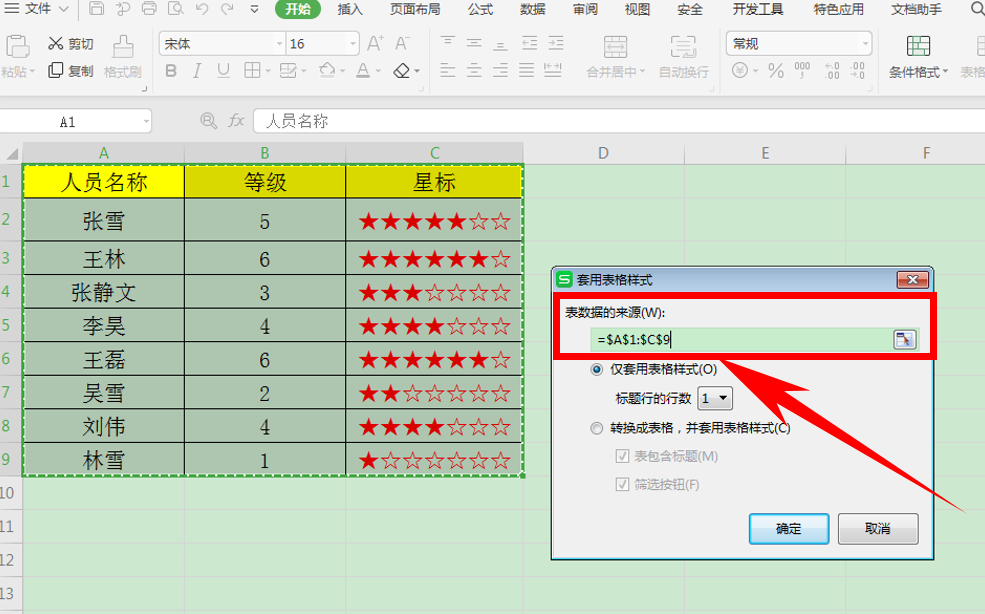Apply percent style with % icon
The image size is (985, 614).
tap(776, 70)
